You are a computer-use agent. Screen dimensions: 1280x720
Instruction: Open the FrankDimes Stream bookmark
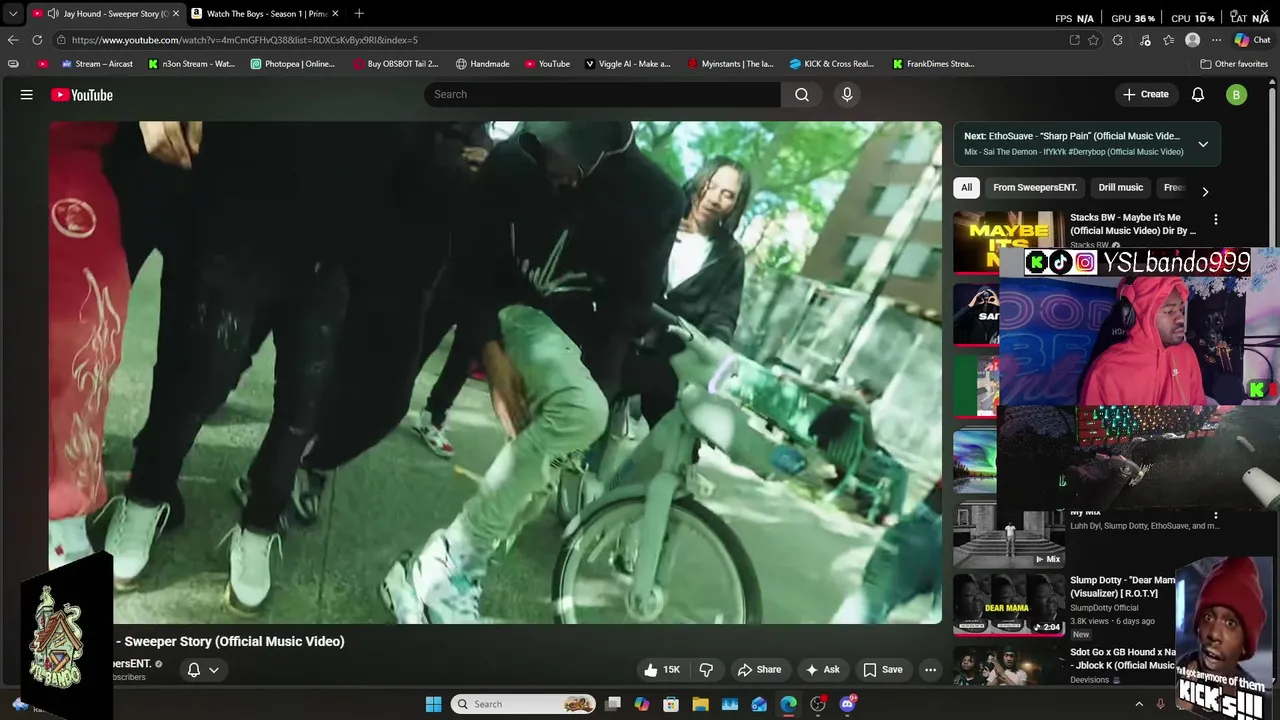click(933, 64)
